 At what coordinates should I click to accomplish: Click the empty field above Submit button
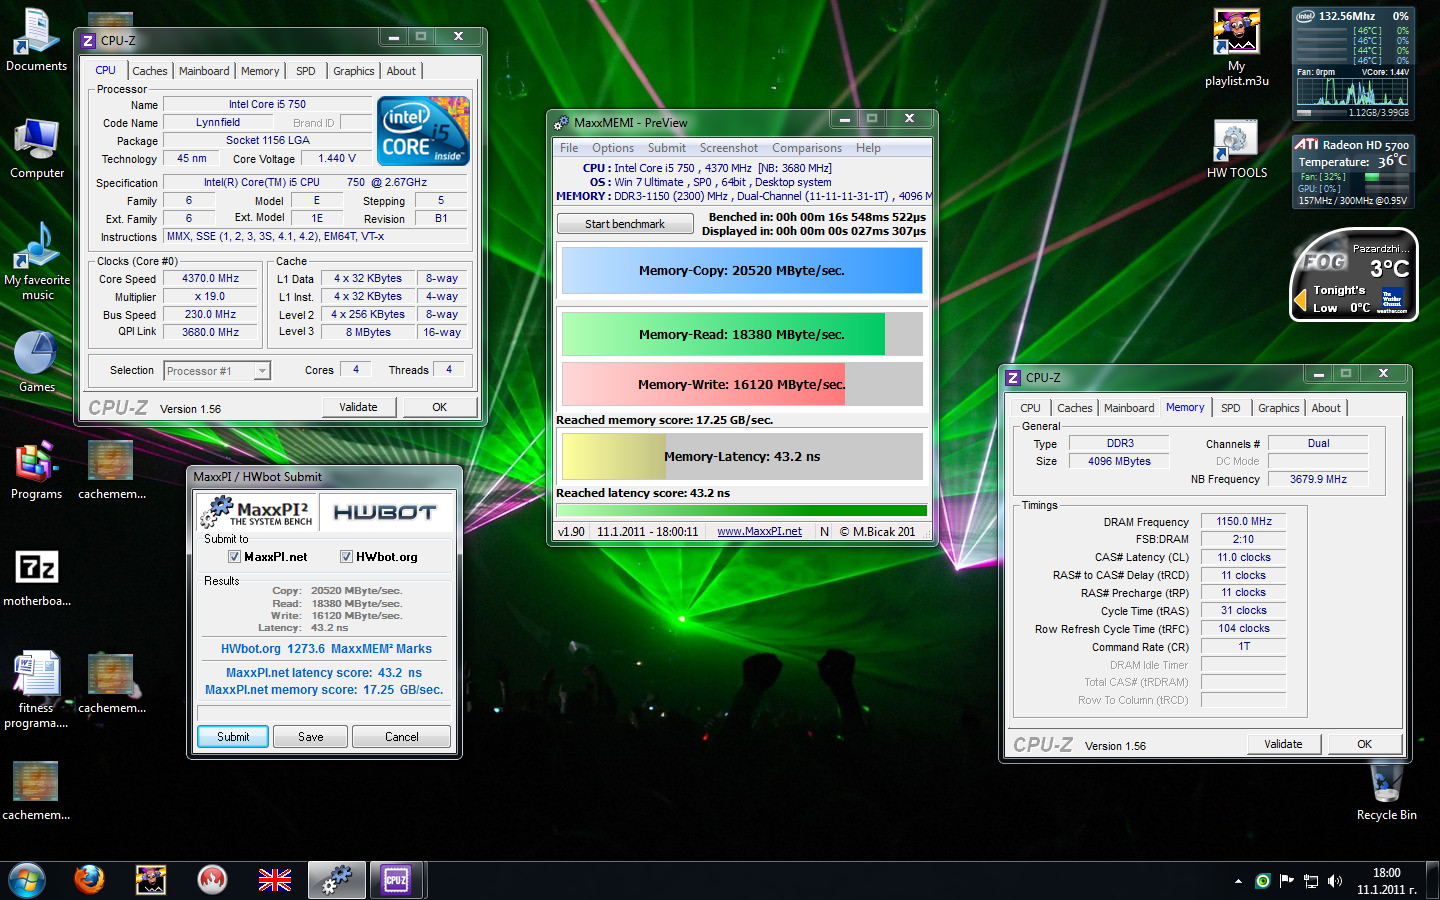[x=324, y=713]
